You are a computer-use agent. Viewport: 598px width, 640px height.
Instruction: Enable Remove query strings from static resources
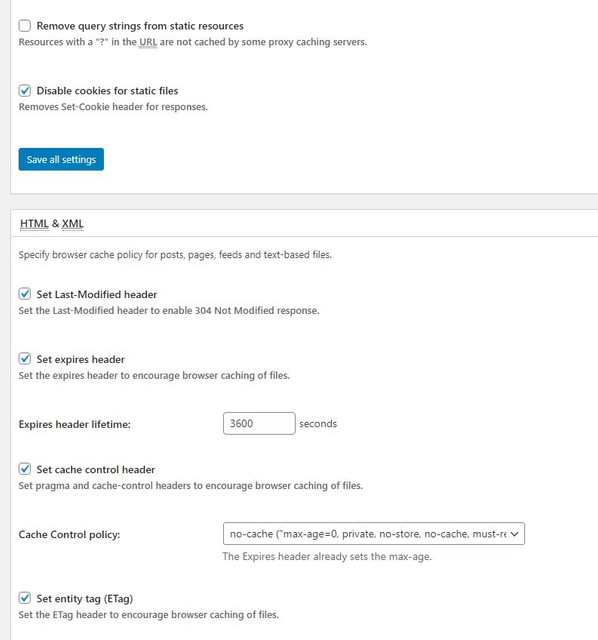24,26
